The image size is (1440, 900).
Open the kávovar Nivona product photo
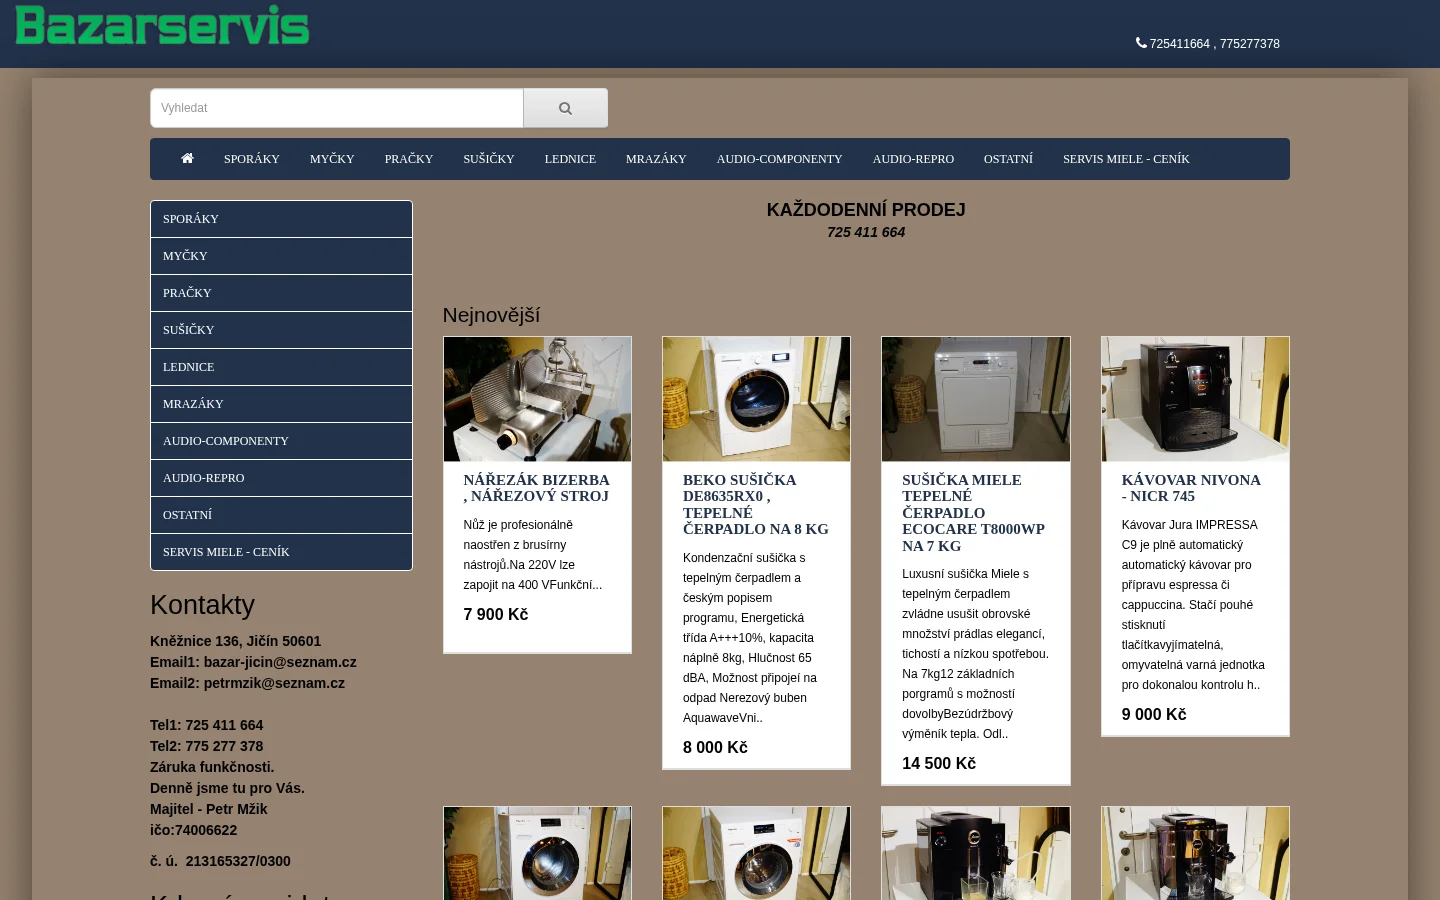[1195, 399]
